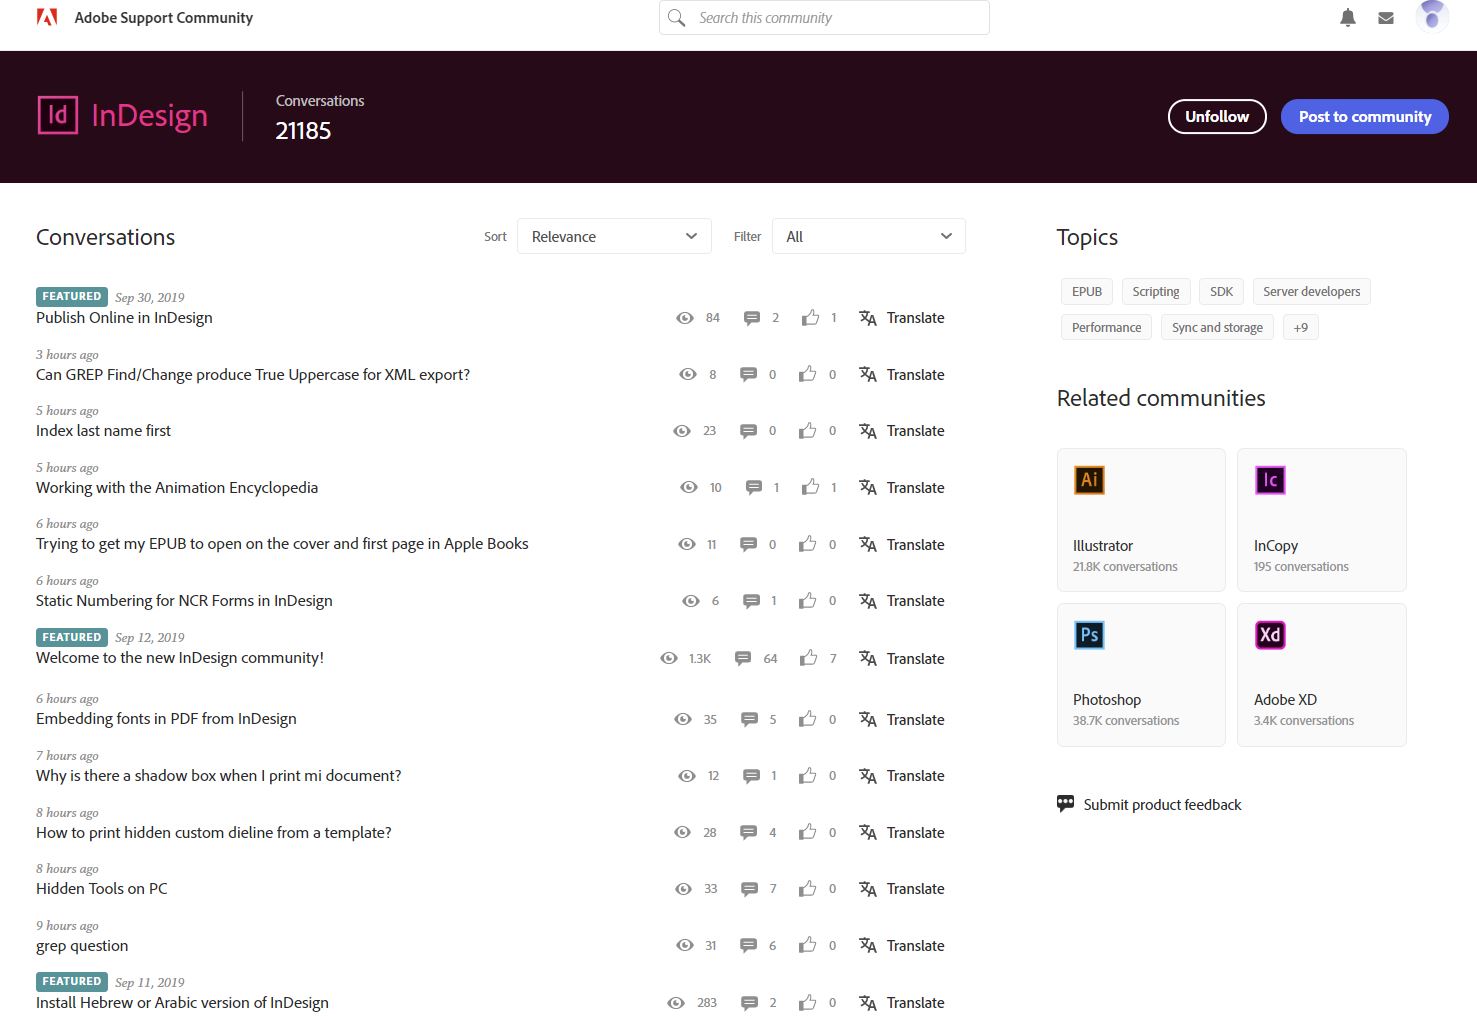
Task: Open the messages envelope icon
Action: click(1386, 17)
